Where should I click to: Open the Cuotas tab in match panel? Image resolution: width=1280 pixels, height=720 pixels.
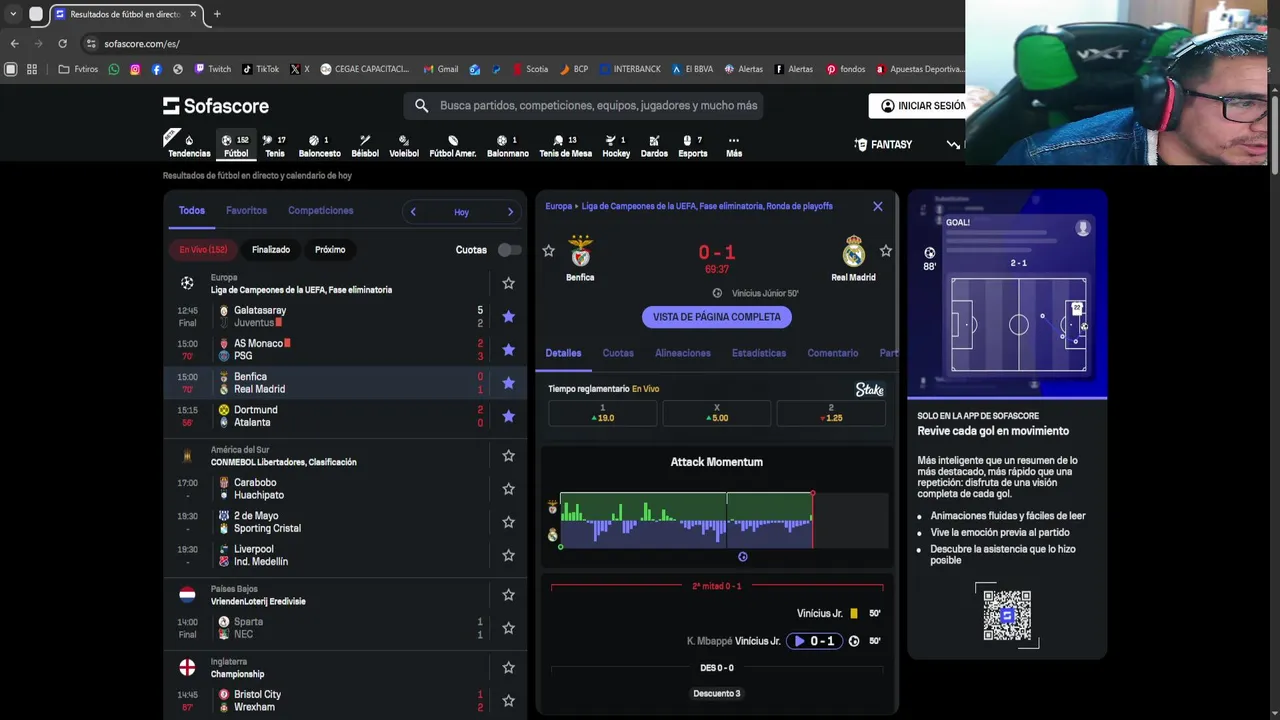(618, 353)
